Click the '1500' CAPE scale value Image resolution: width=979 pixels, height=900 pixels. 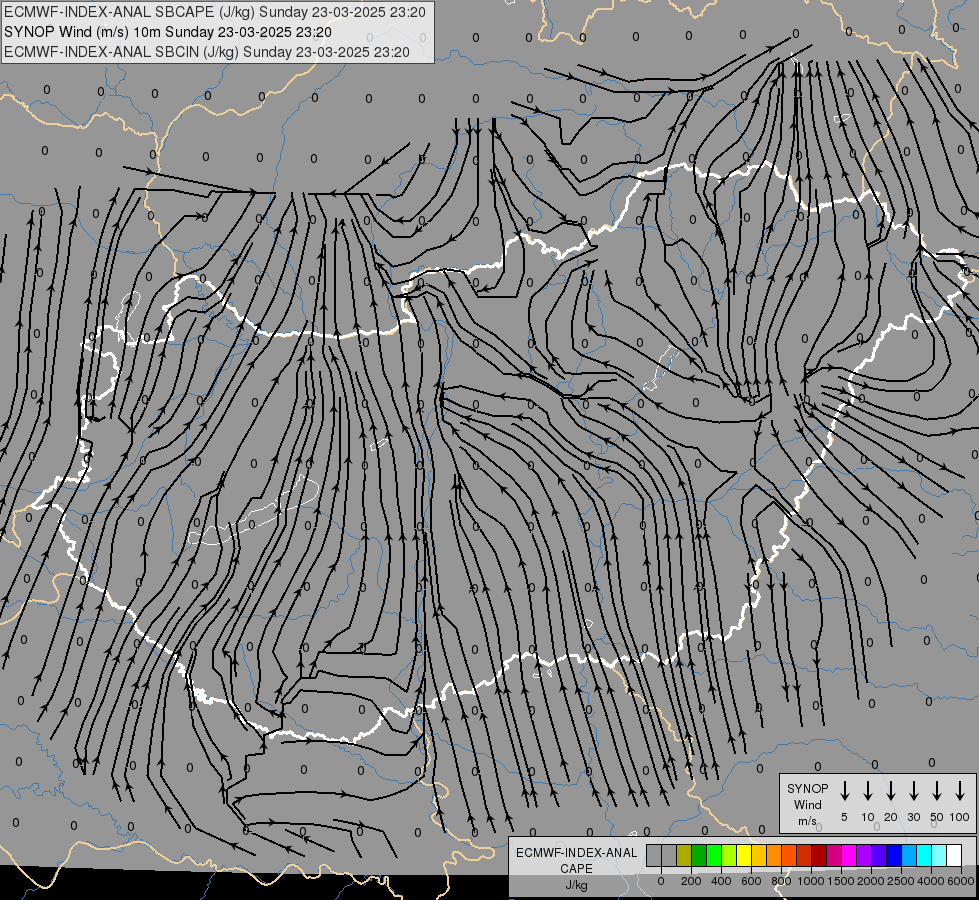(x=841, y=881)
